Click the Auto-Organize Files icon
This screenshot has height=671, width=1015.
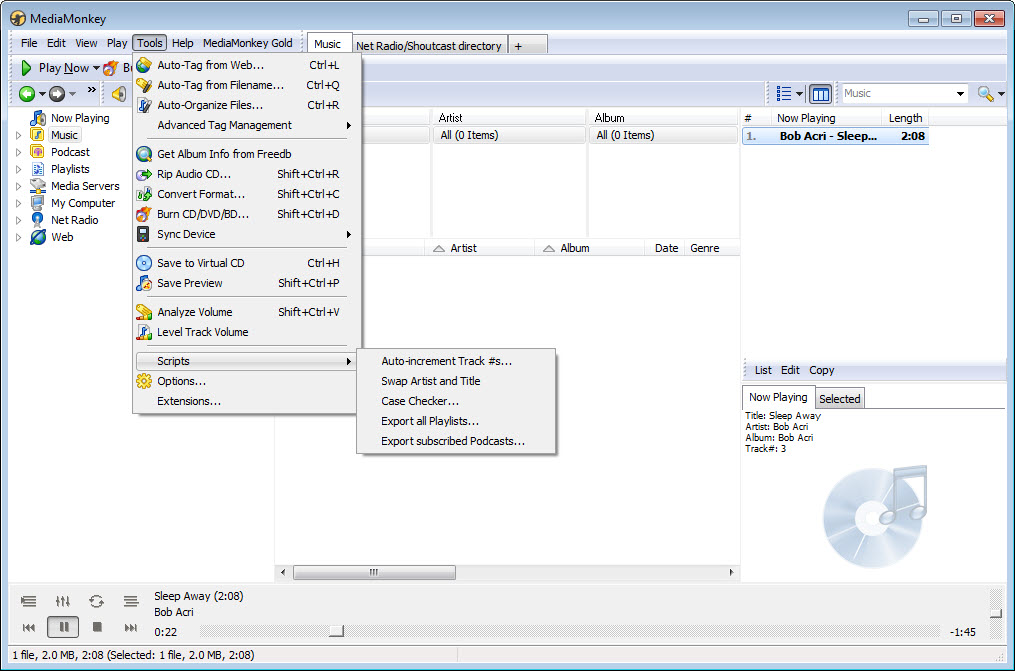pos(144,105)
